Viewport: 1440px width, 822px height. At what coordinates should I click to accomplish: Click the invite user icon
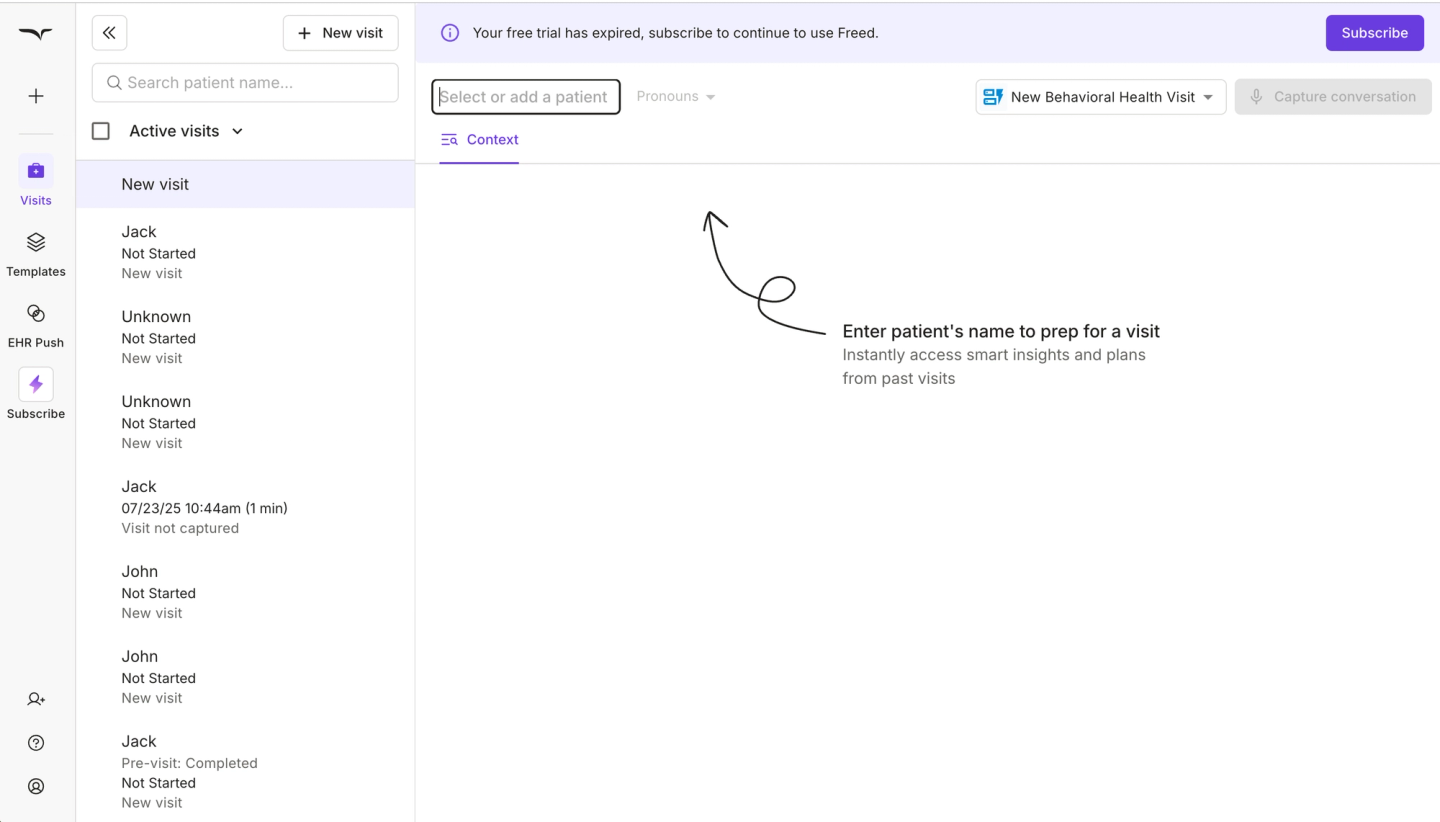point(36,699)
